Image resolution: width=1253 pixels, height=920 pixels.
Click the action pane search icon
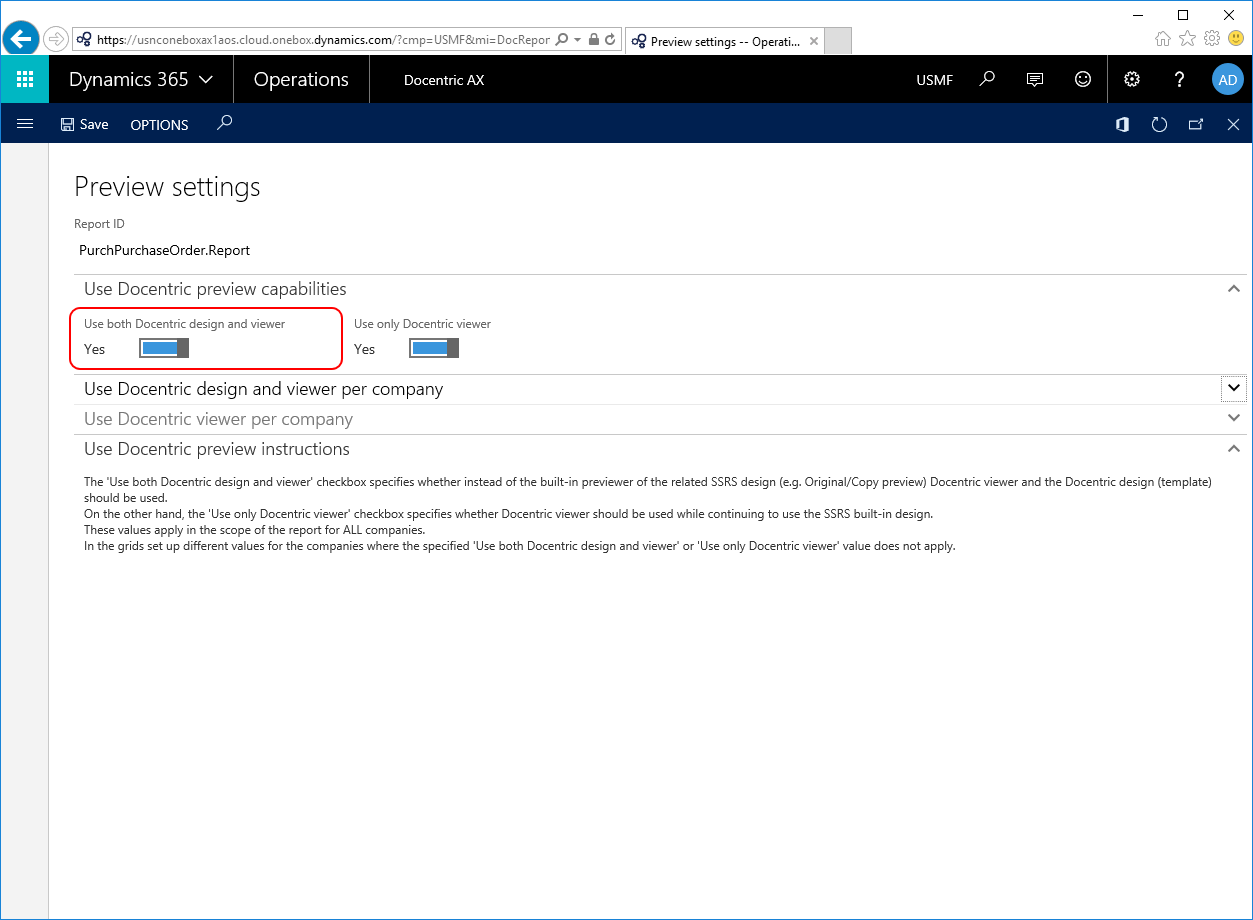(x=225, y=123)
